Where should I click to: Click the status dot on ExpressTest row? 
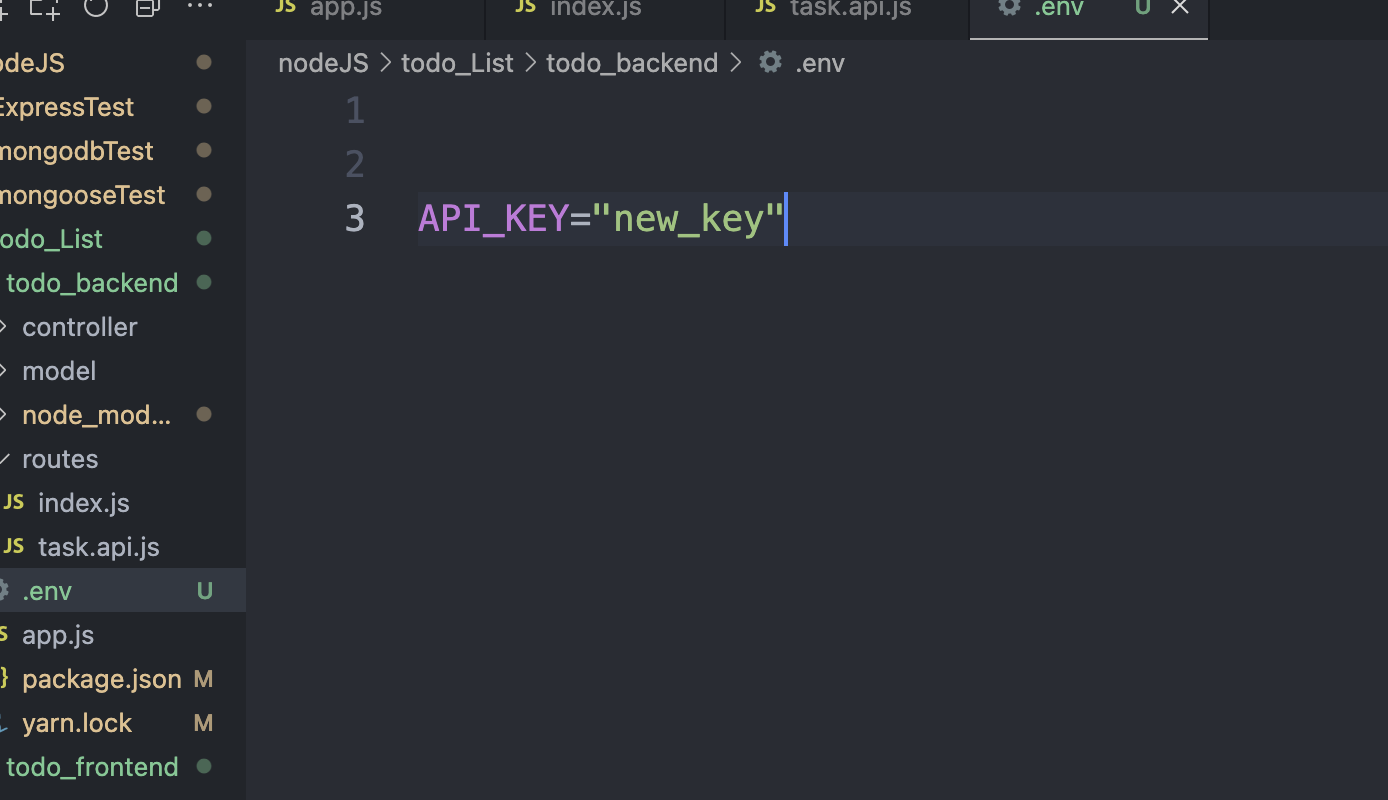(x=204, y=106)
